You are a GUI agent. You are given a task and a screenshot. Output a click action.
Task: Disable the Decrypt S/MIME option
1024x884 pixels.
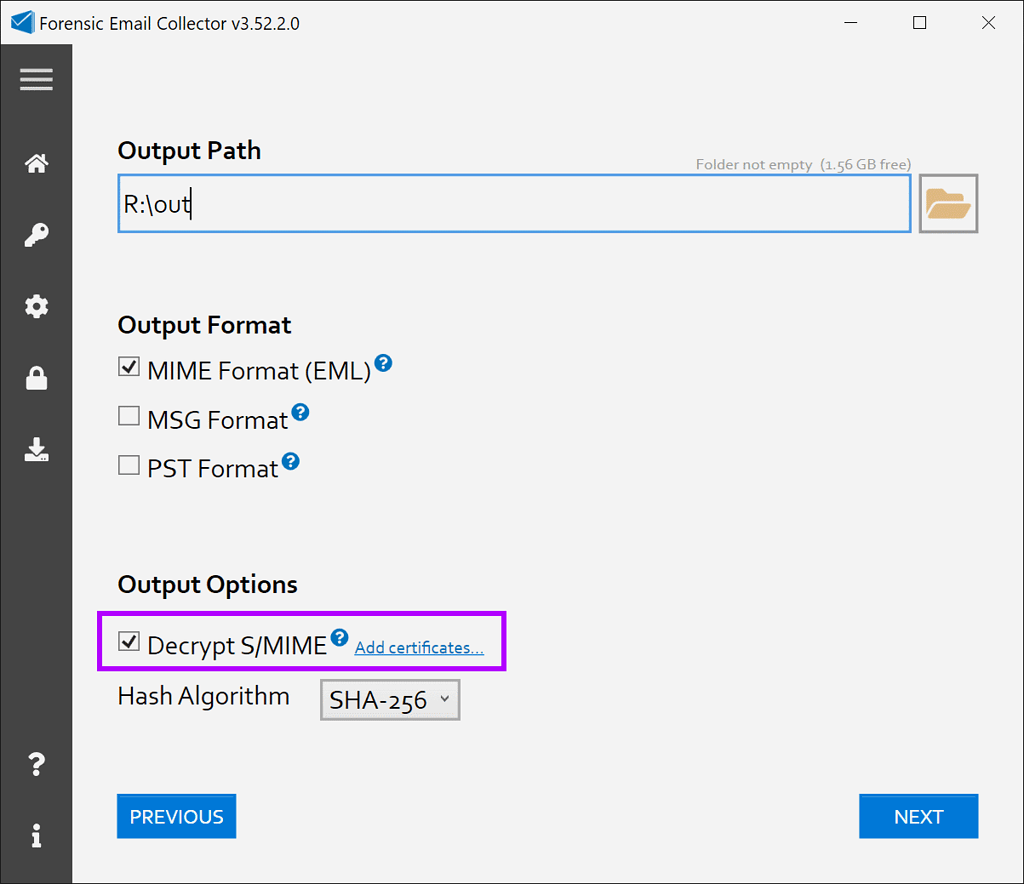tap(128, 642)
